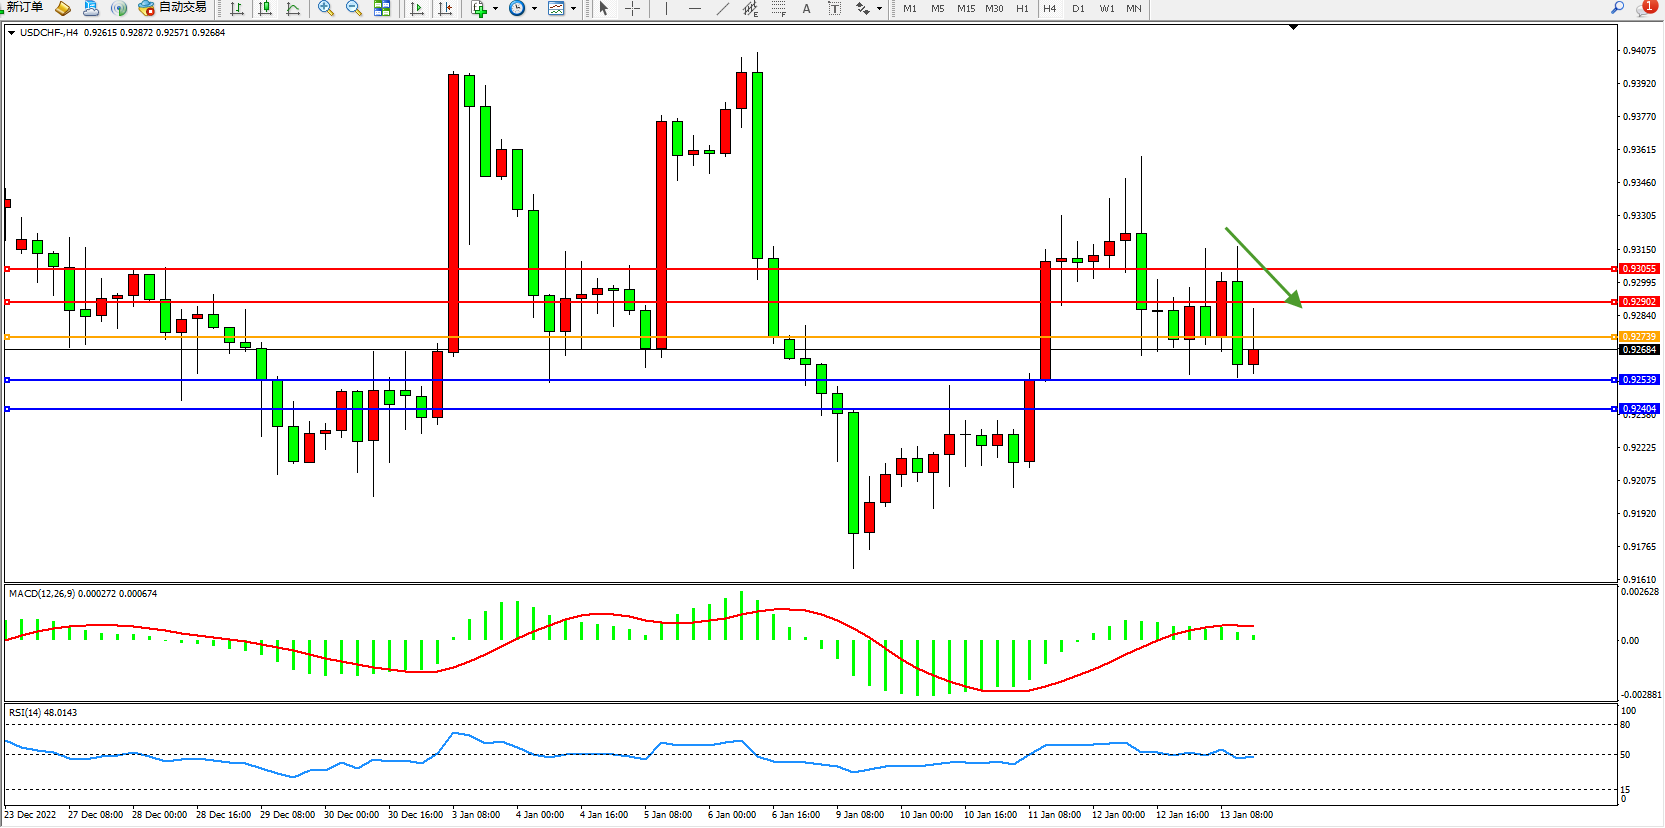The image size is (1665, 828).
Task: Click the 0.93055 red price level label
Action: [1638, 269]
